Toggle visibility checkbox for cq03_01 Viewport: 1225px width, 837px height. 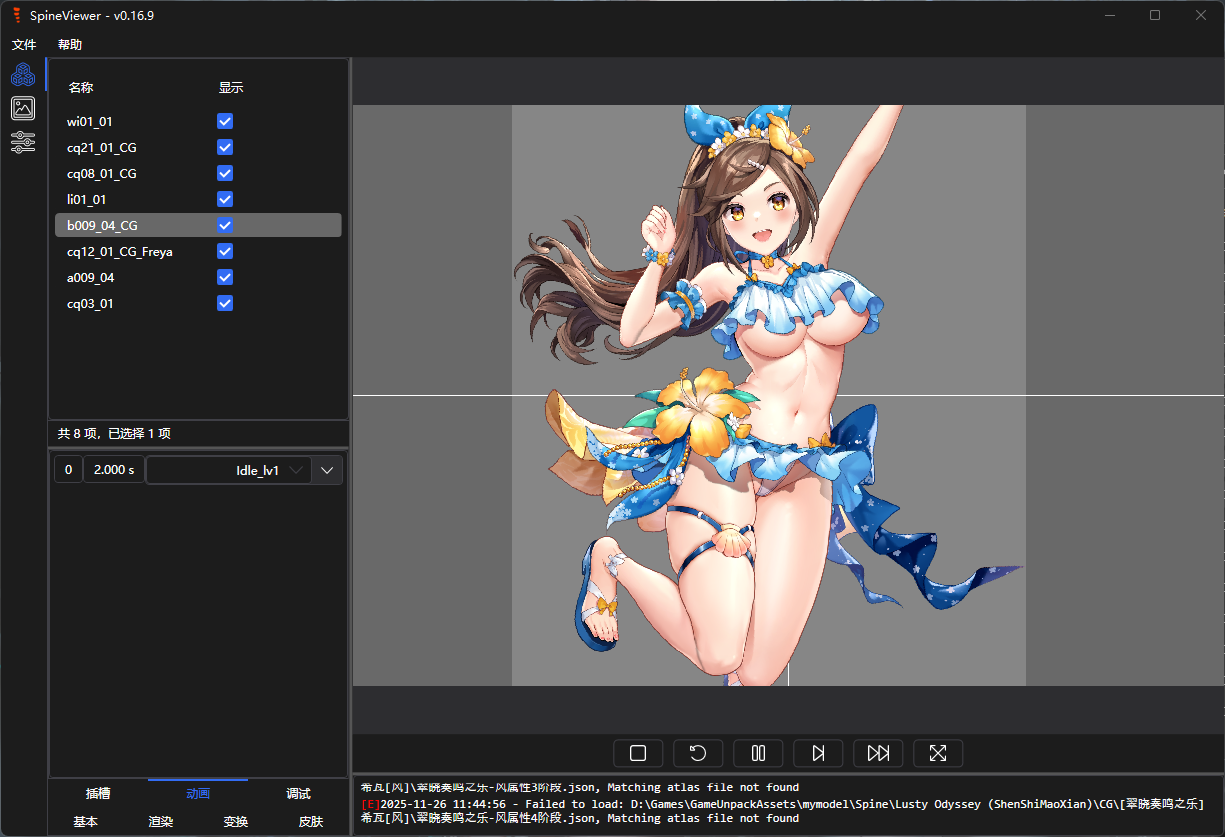[225, 303]
